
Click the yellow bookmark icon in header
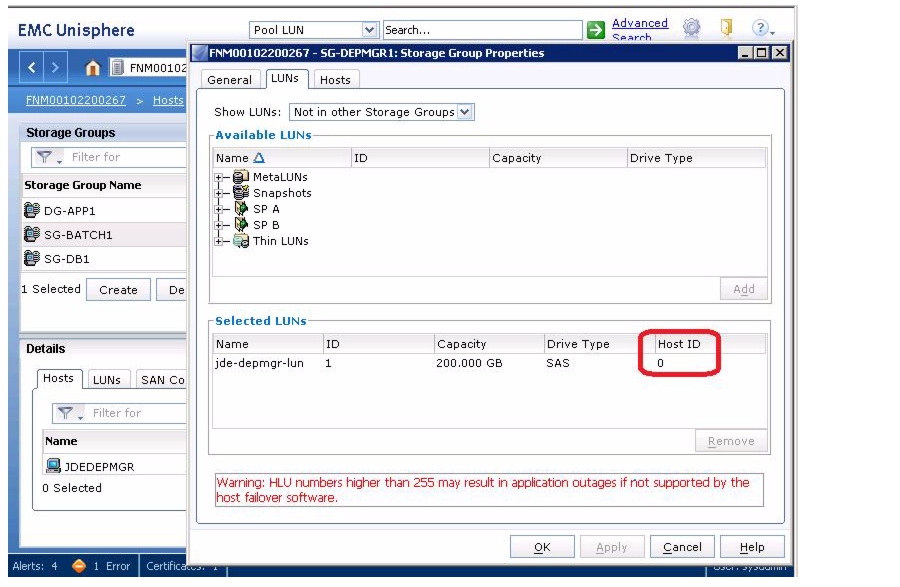(x=726, y=28)
